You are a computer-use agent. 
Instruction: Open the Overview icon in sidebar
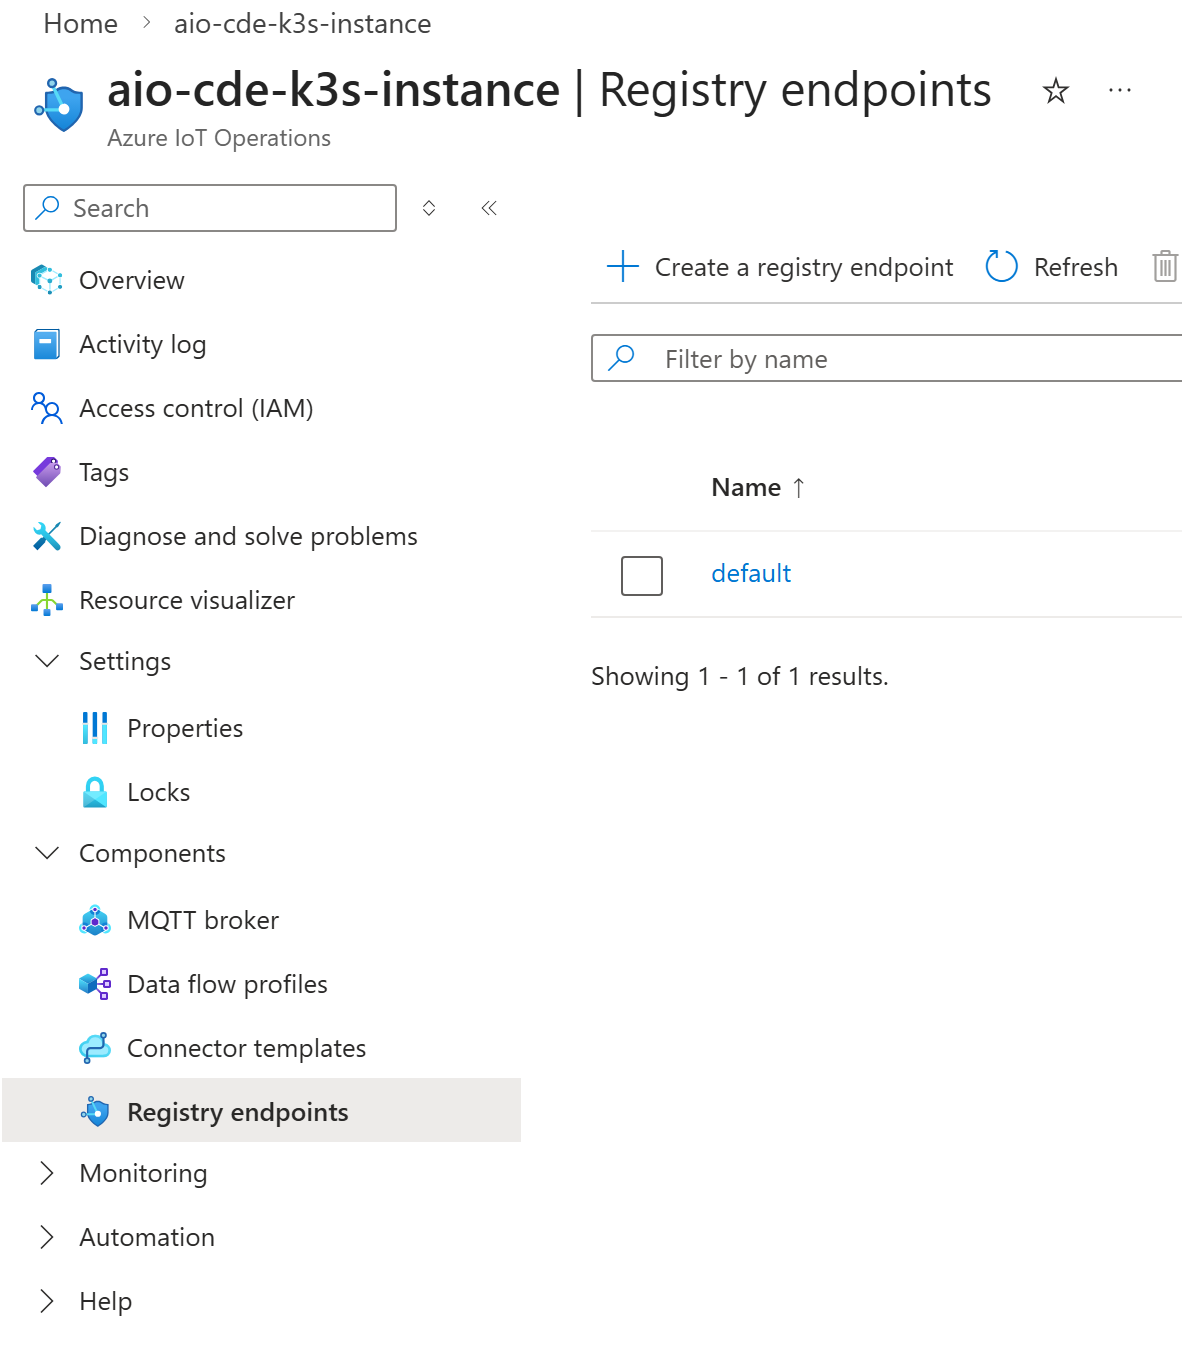(x=47, y=280)
